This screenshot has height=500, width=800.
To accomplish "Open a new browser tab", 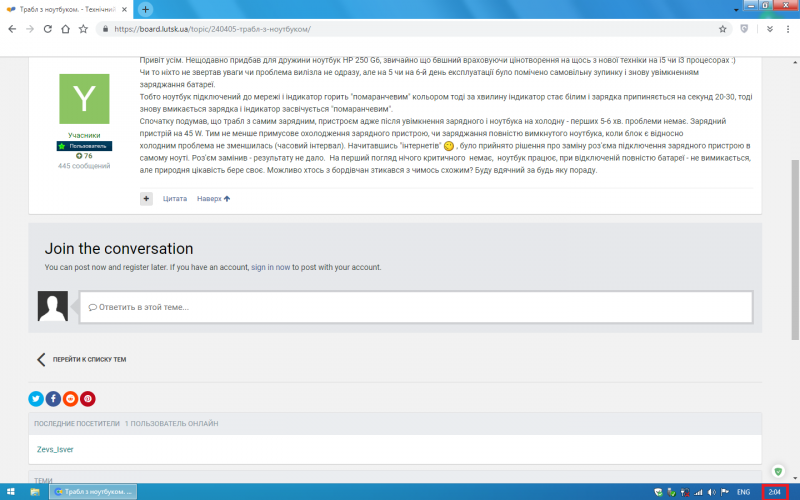I will pos(146,9).
